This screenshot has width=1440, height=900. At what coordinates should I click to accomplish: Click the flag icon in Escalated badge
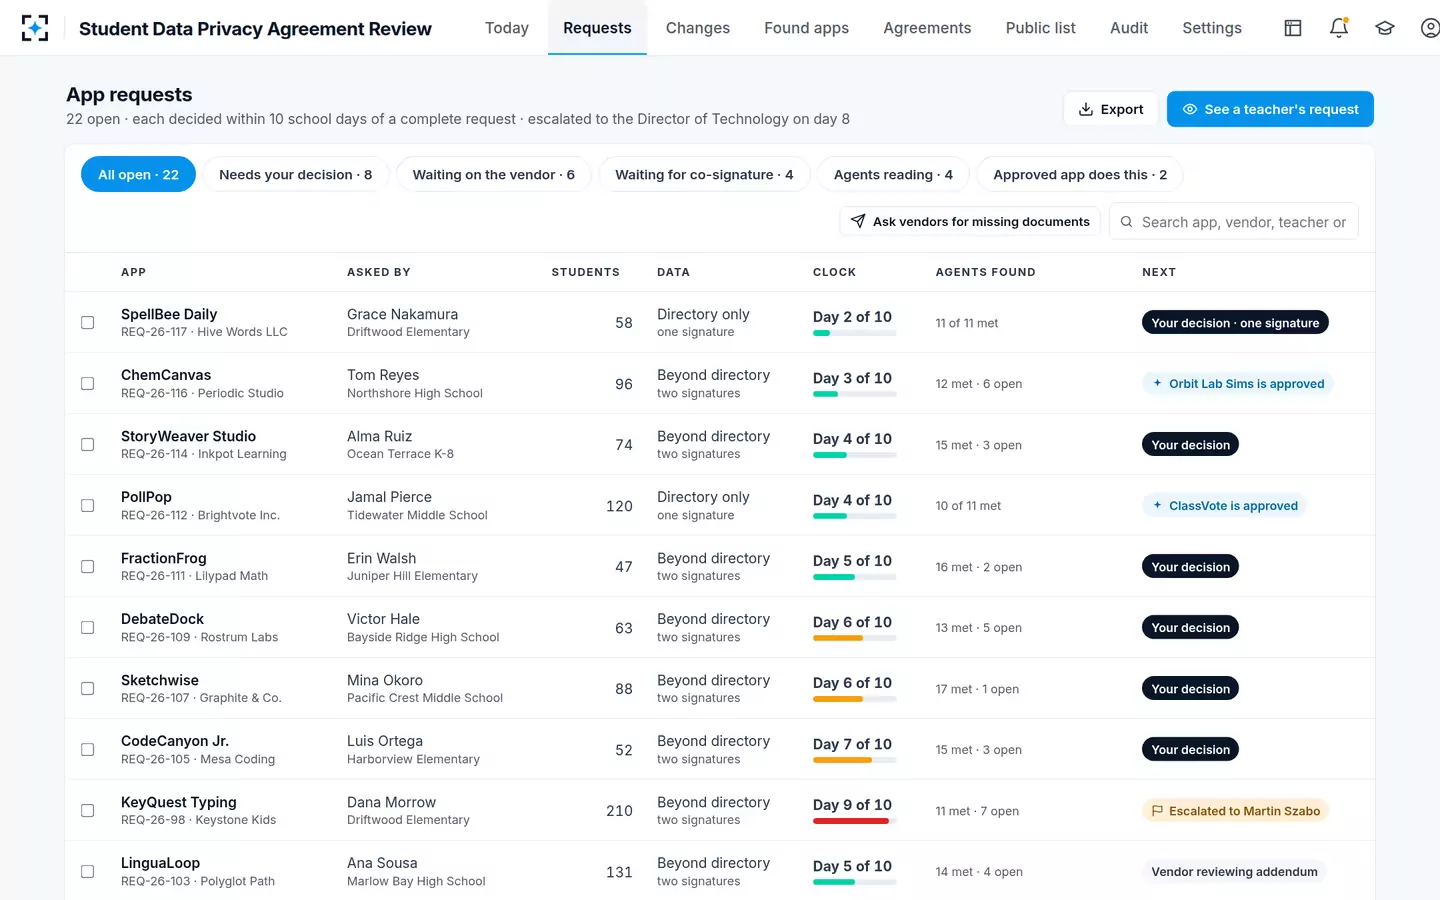(1158, 811)
